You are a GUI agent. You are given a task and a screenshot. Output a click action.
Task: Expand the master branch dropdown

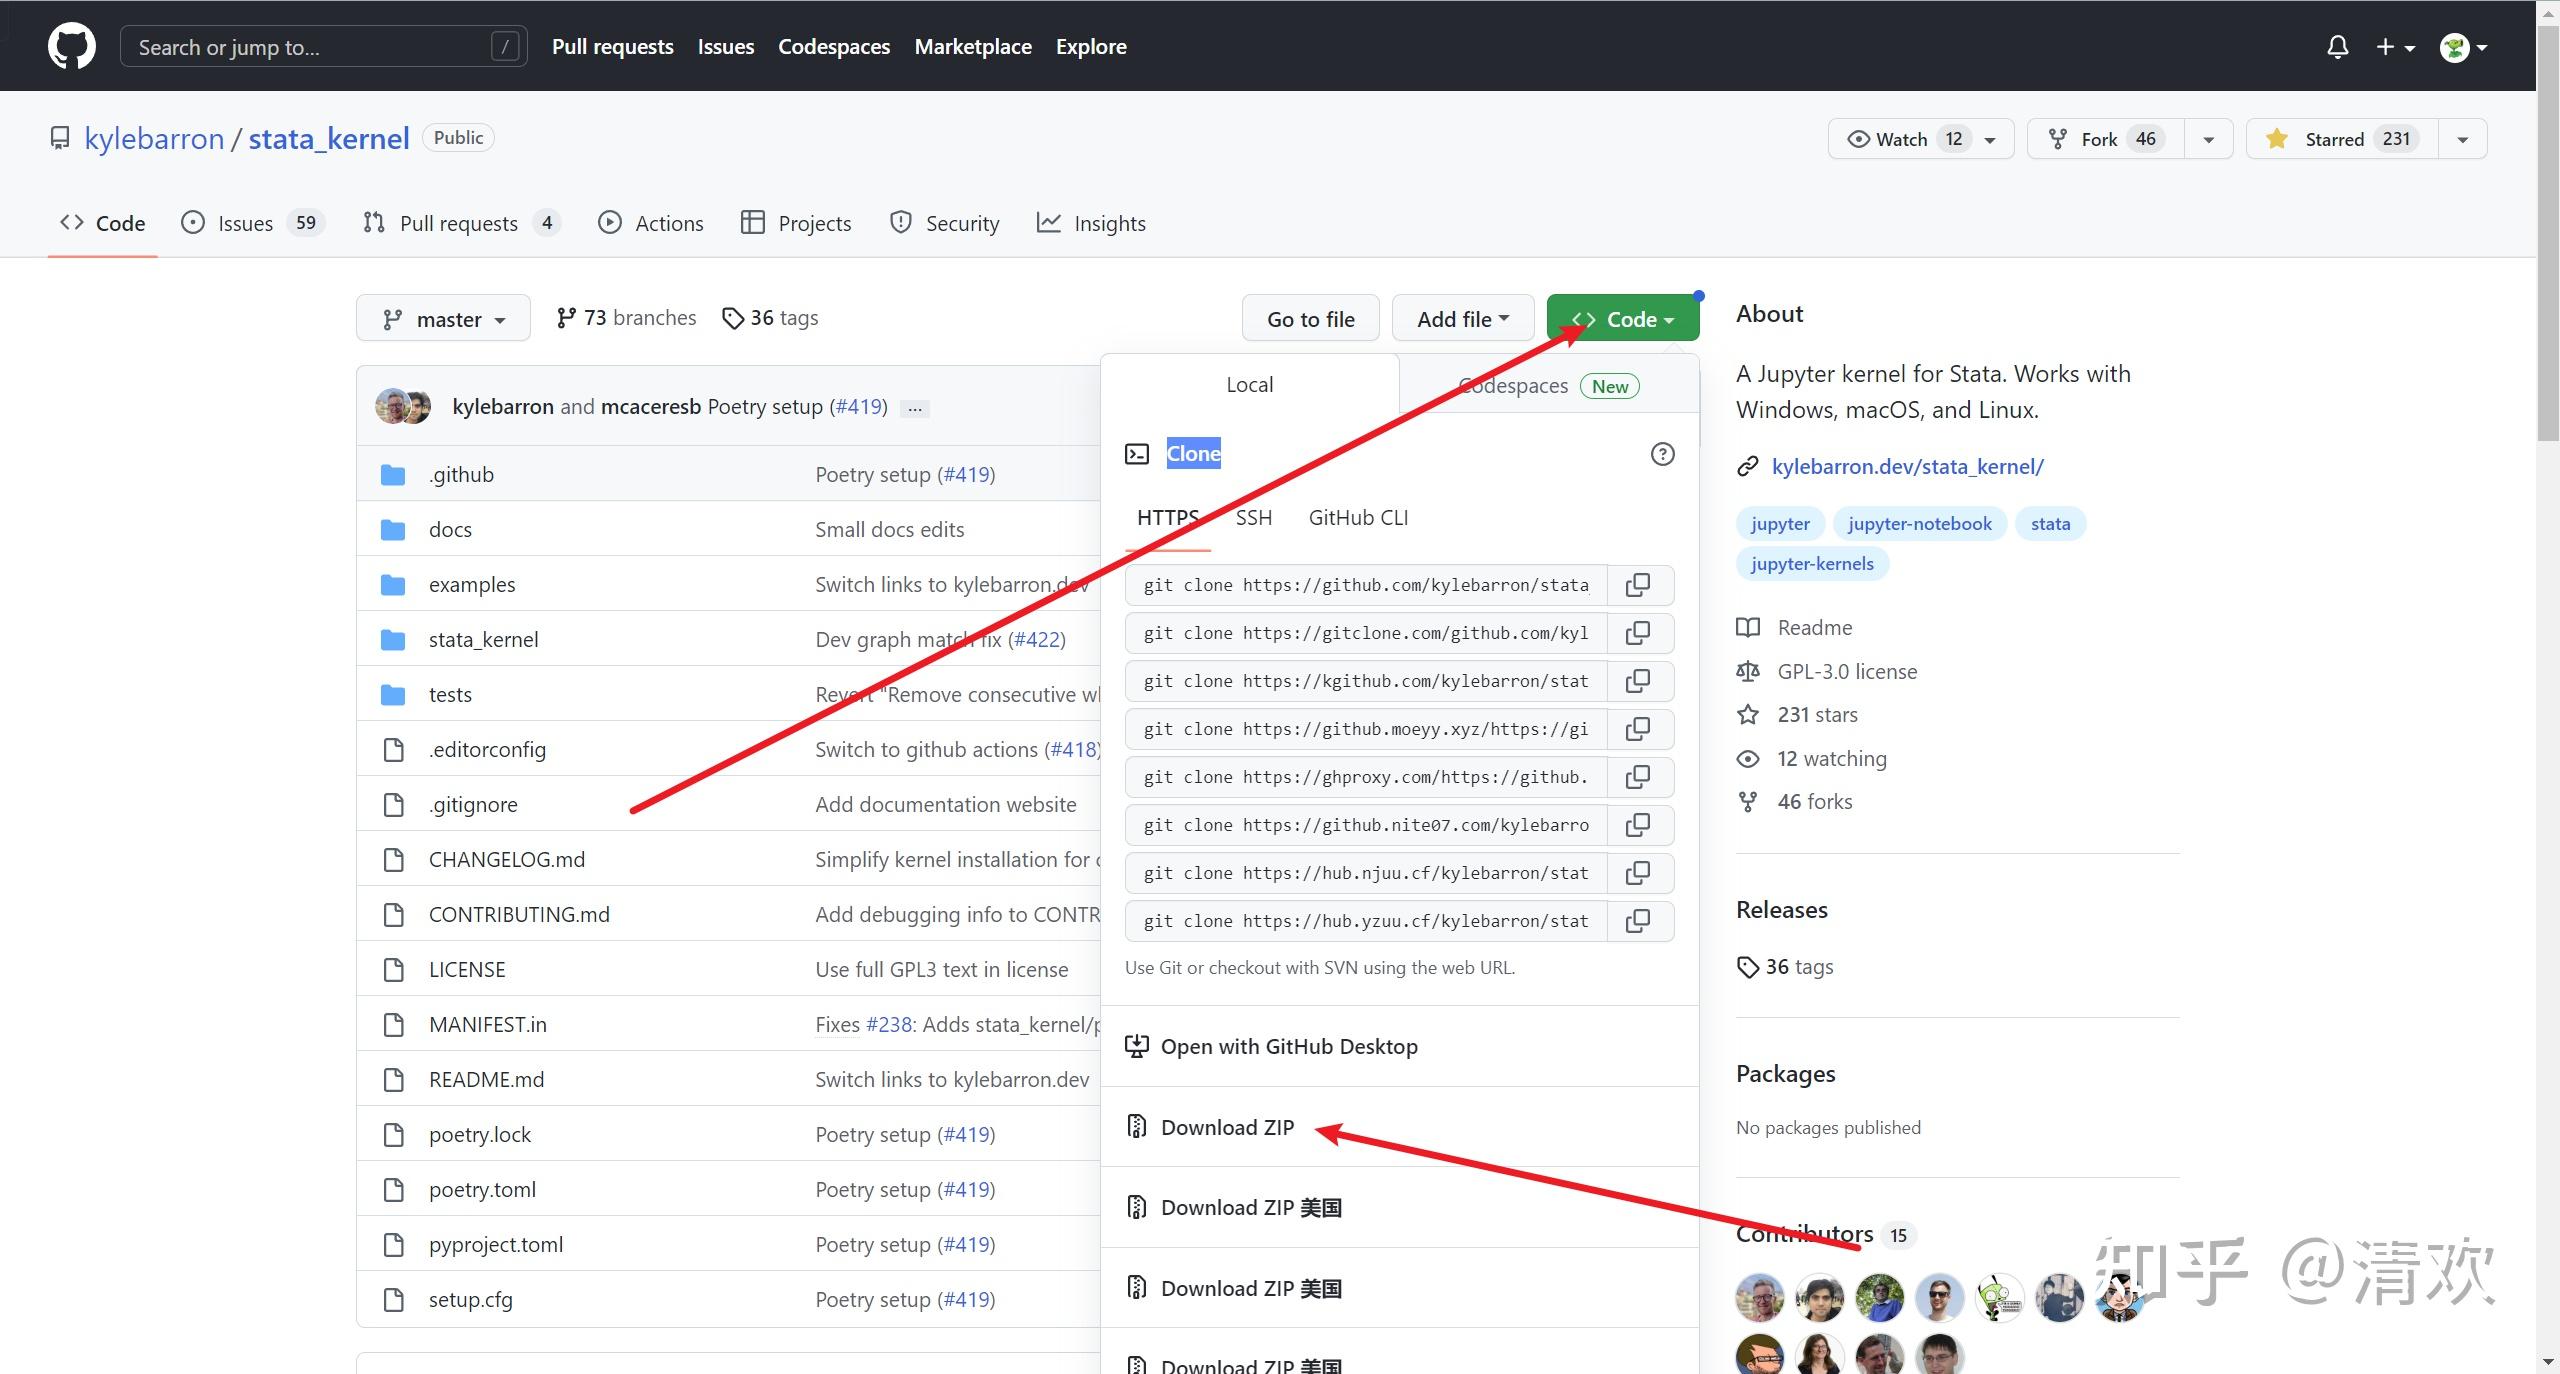pos(443,319)
